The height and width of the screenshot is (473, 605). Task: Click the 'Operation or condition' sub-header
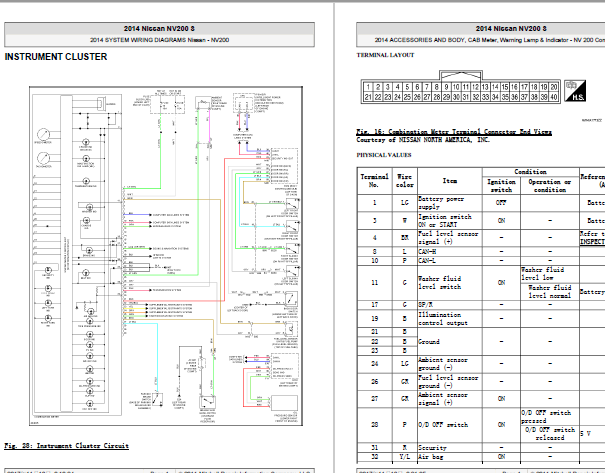pos(550,186)
